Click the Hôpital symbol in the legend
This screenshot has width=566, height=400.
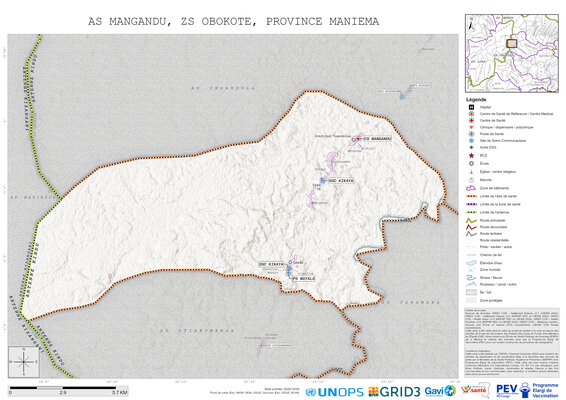pyautogui.click(x=471, y=107)
